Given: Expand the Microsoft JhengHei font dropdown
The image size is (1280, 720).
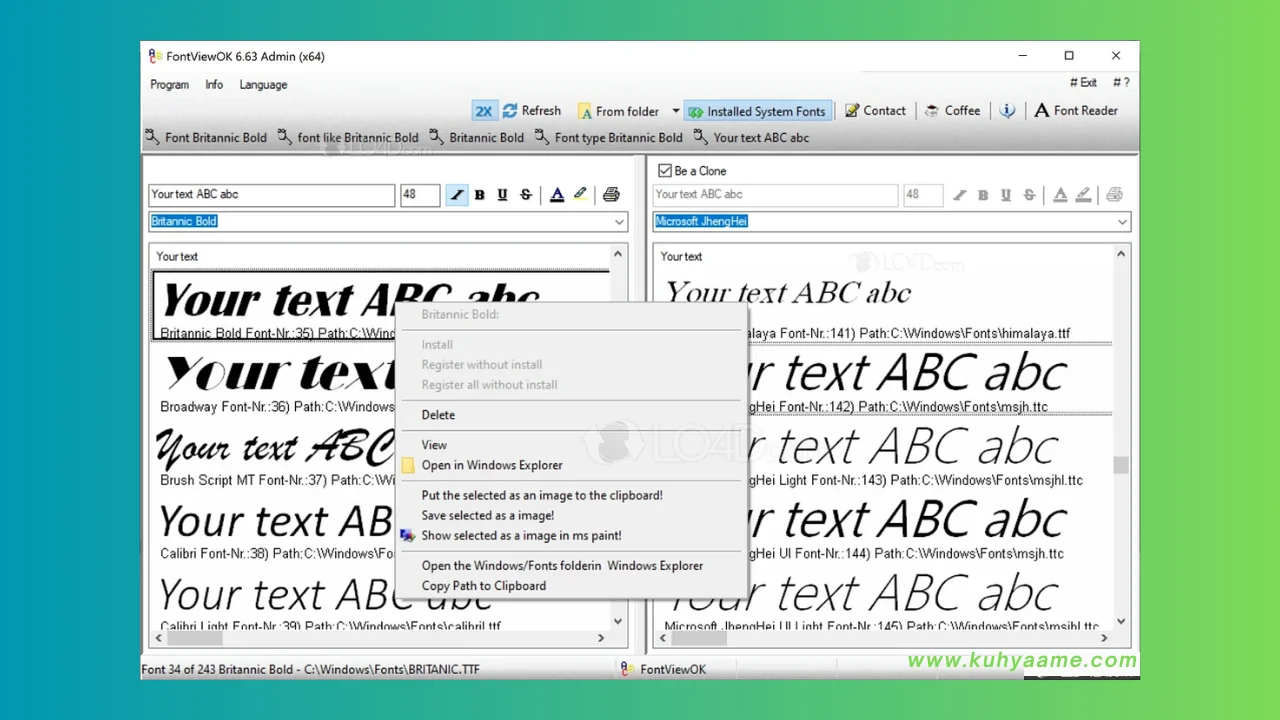Looking at the screenshot, I should 1122,222.
